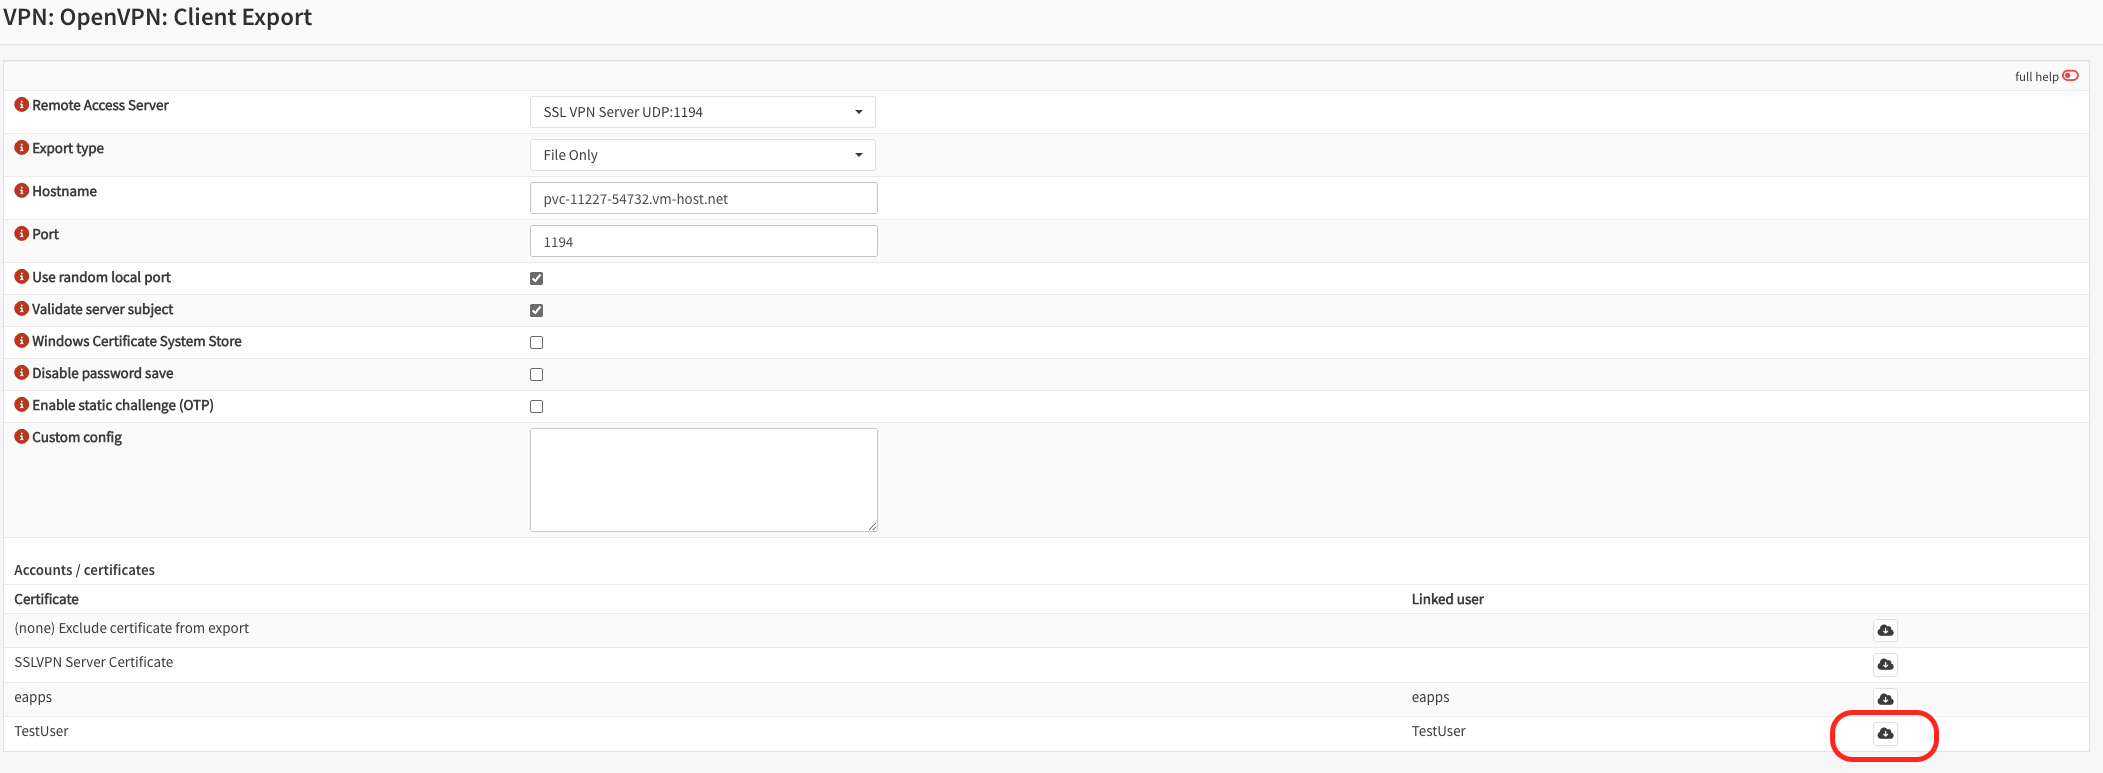
Task: Click info icon beside Port label
Action: click(x=21, y=234)
